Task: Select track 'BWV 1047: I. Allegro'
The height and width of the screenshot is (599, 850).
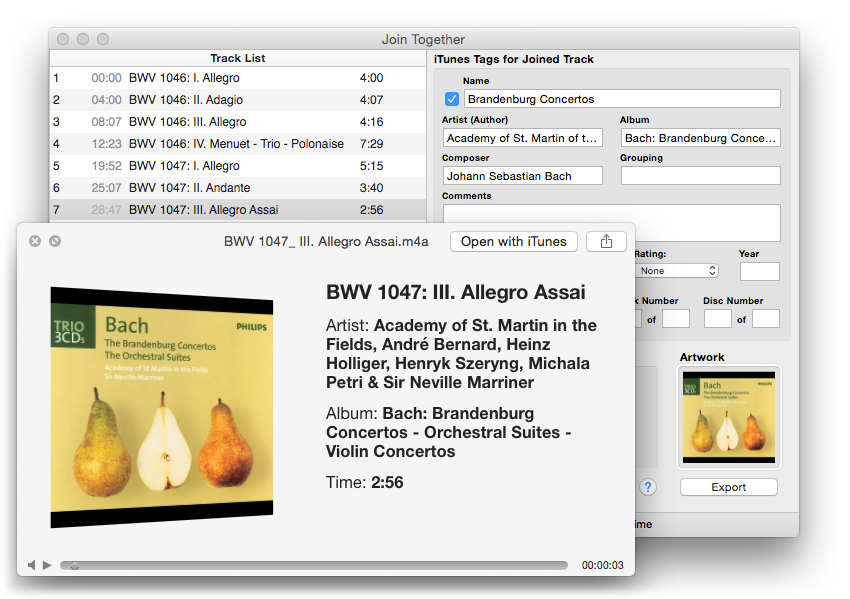Action: [x=237, y=165]
